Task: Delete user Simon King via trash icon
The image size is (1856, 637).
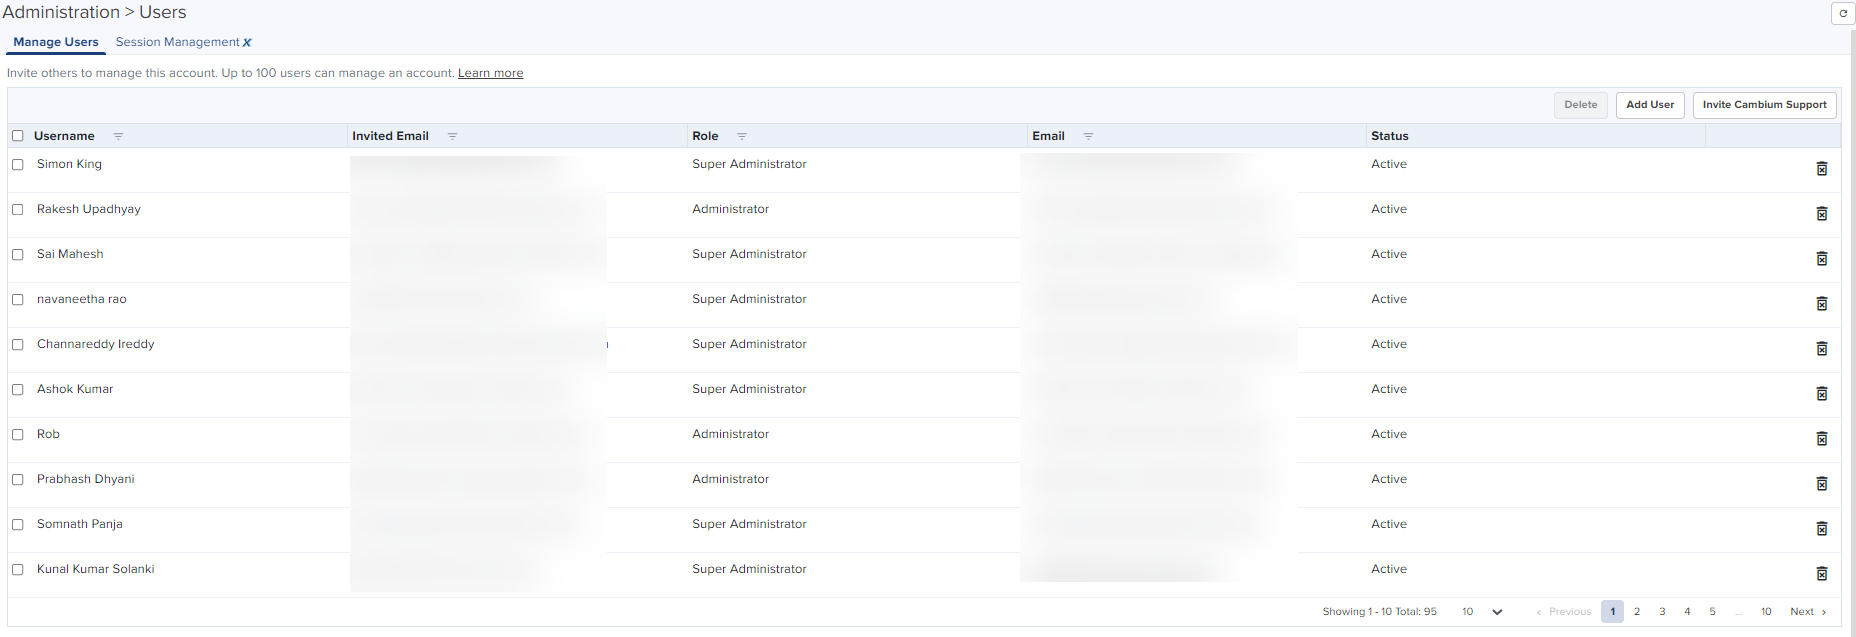Action: (1821, 169)
